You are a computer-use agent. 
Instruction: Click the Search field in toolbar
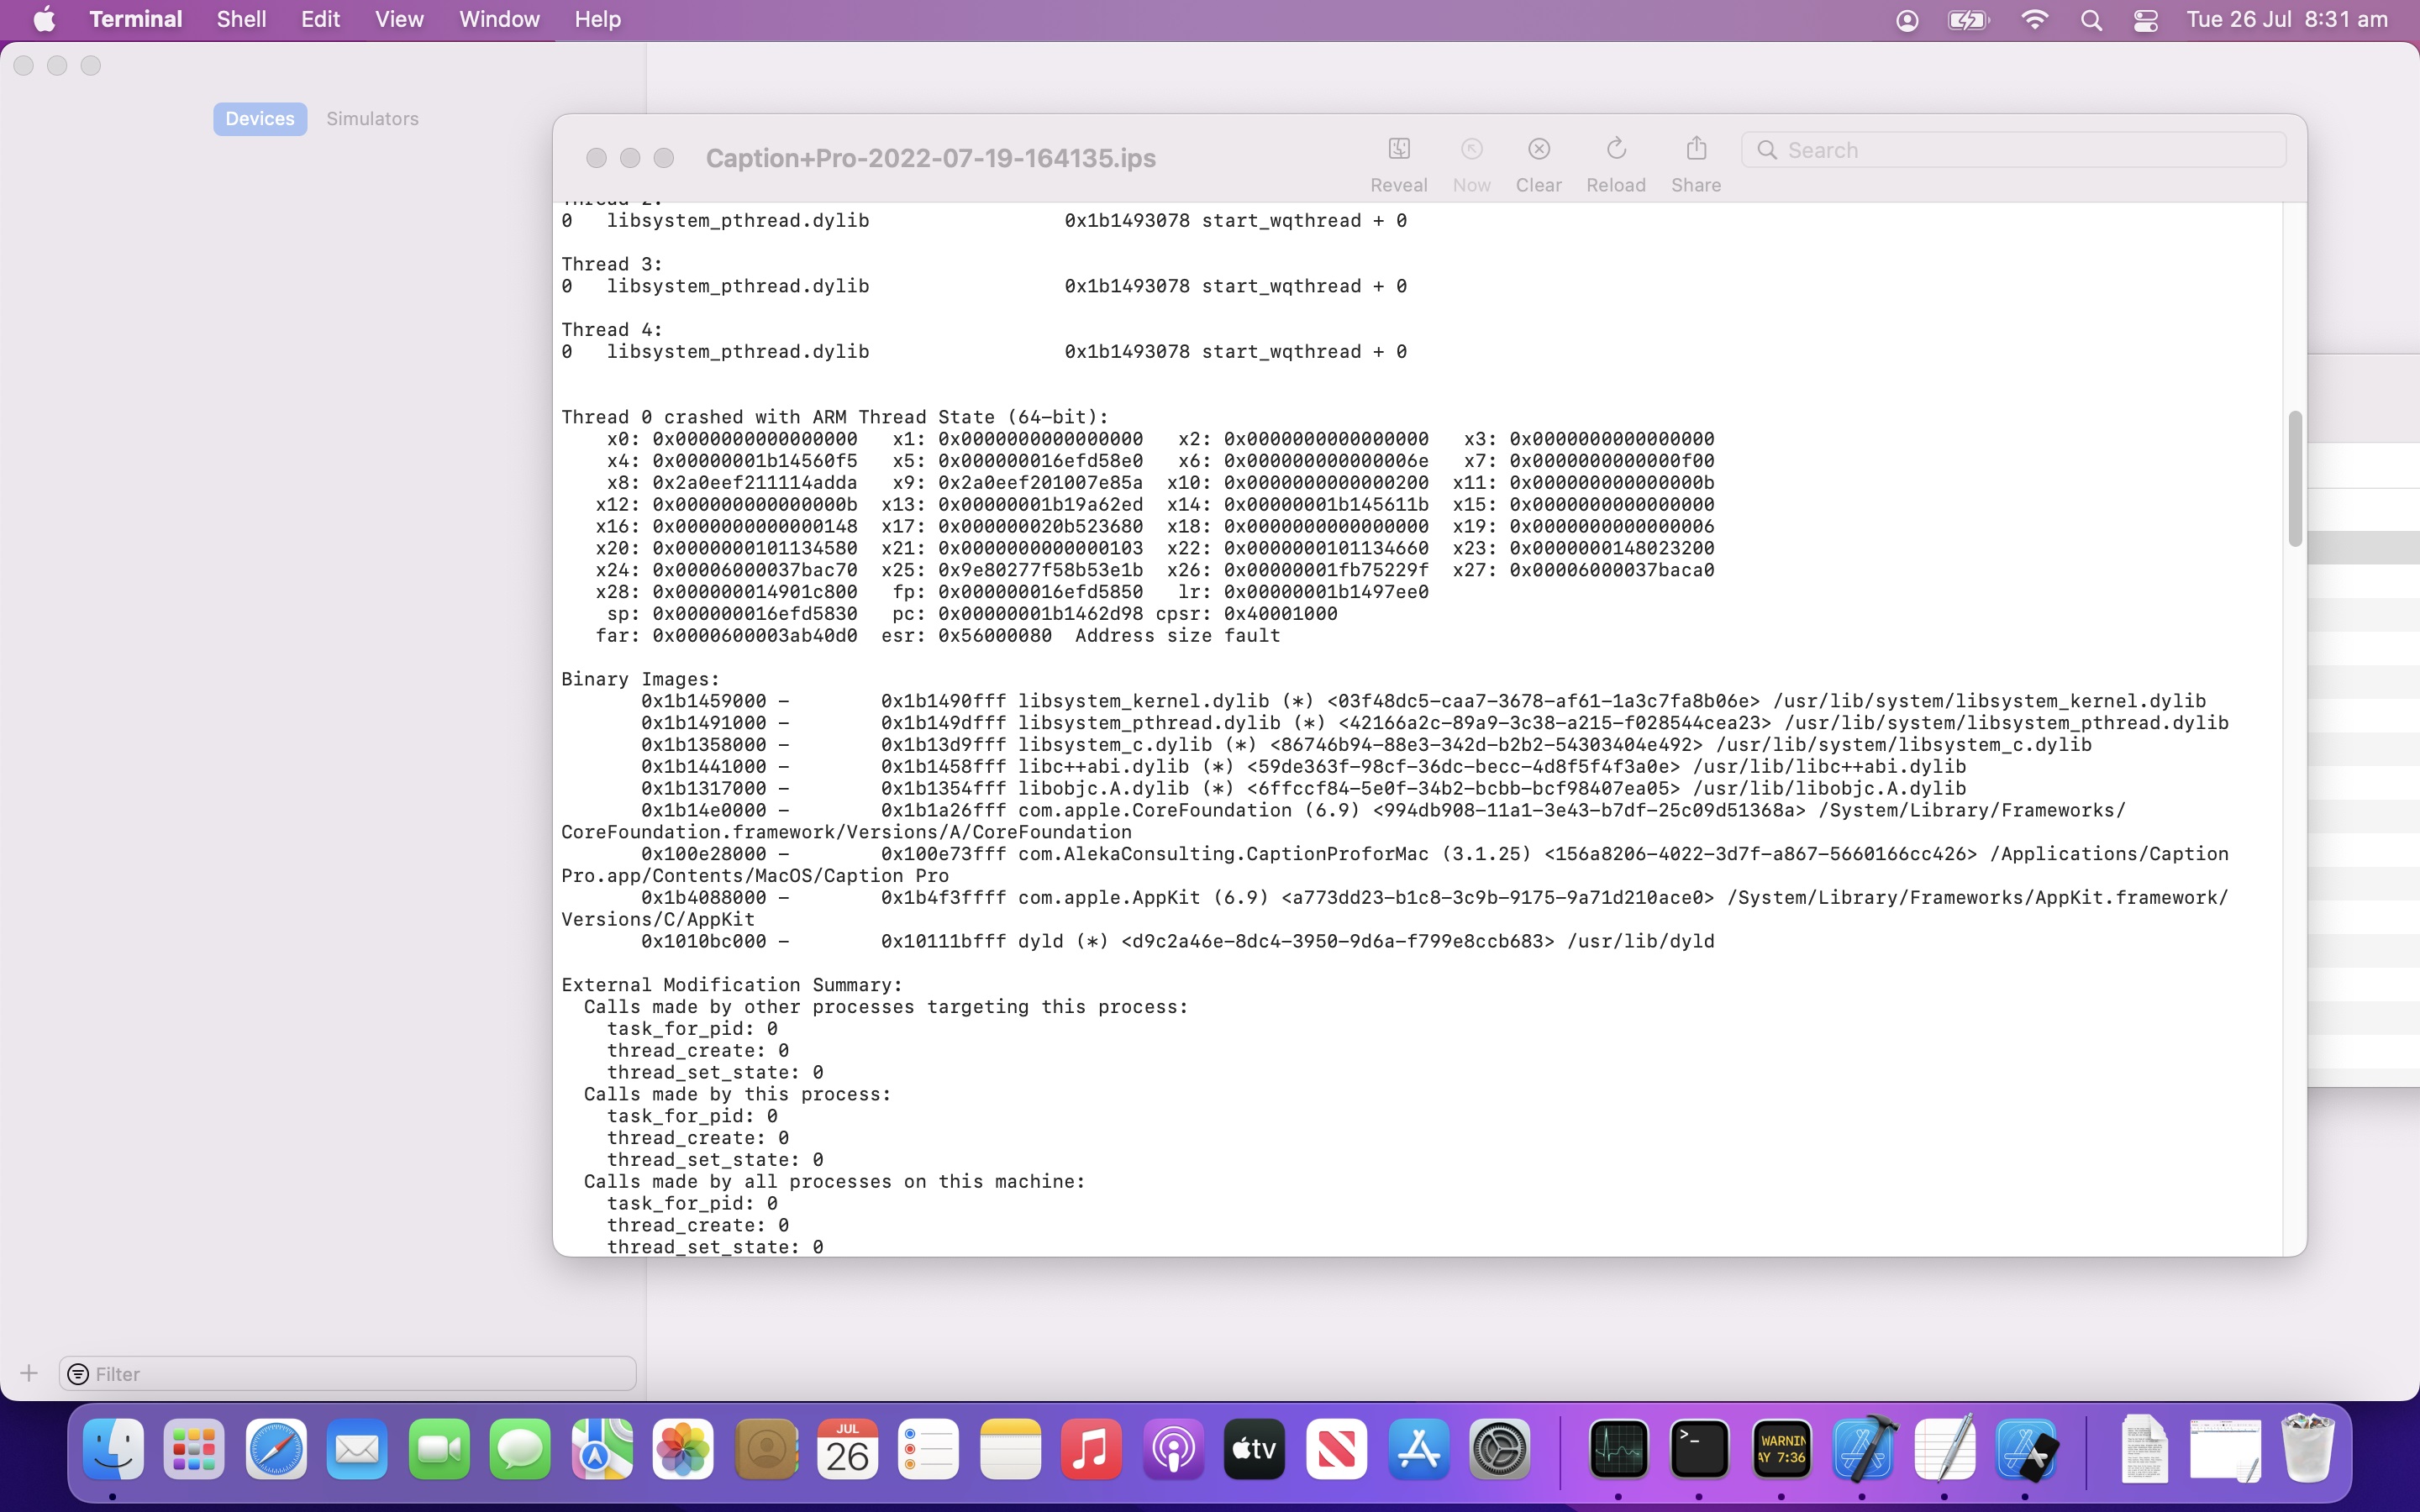[x=2020, y=150]
